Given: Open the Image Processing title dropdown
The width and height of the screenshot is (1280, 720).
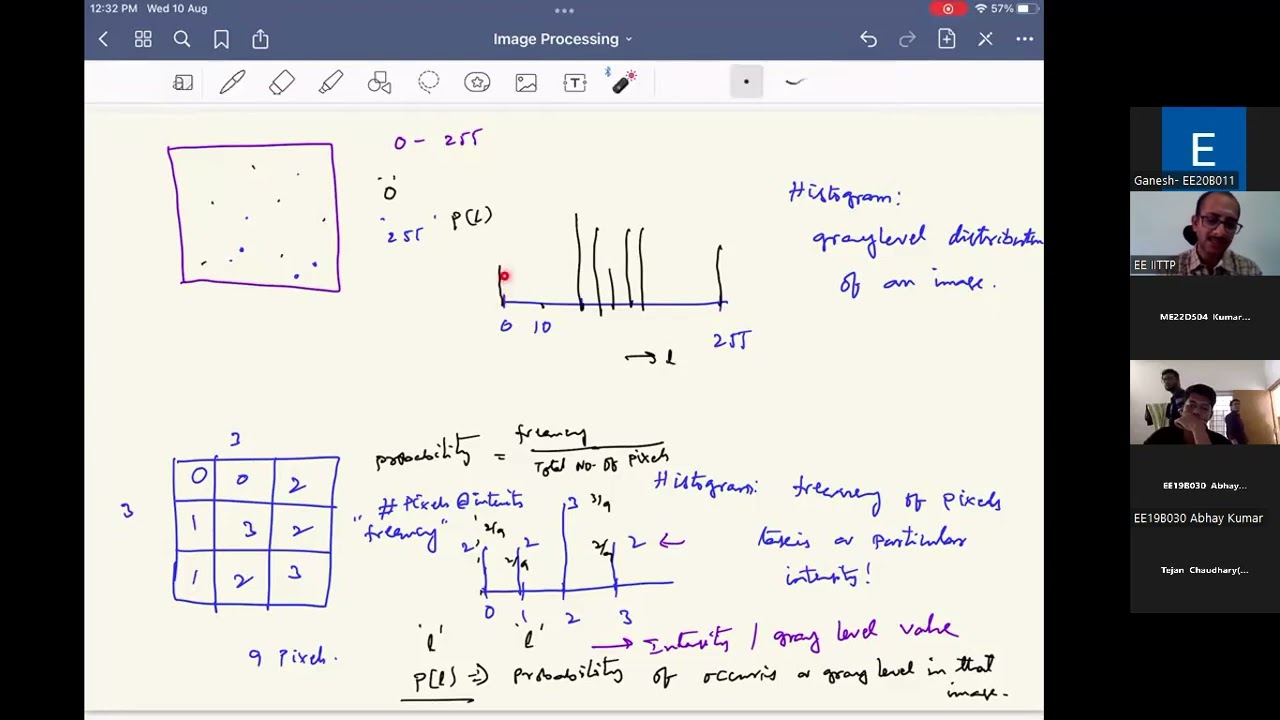Looking at the screenshot, I should 562,39.
